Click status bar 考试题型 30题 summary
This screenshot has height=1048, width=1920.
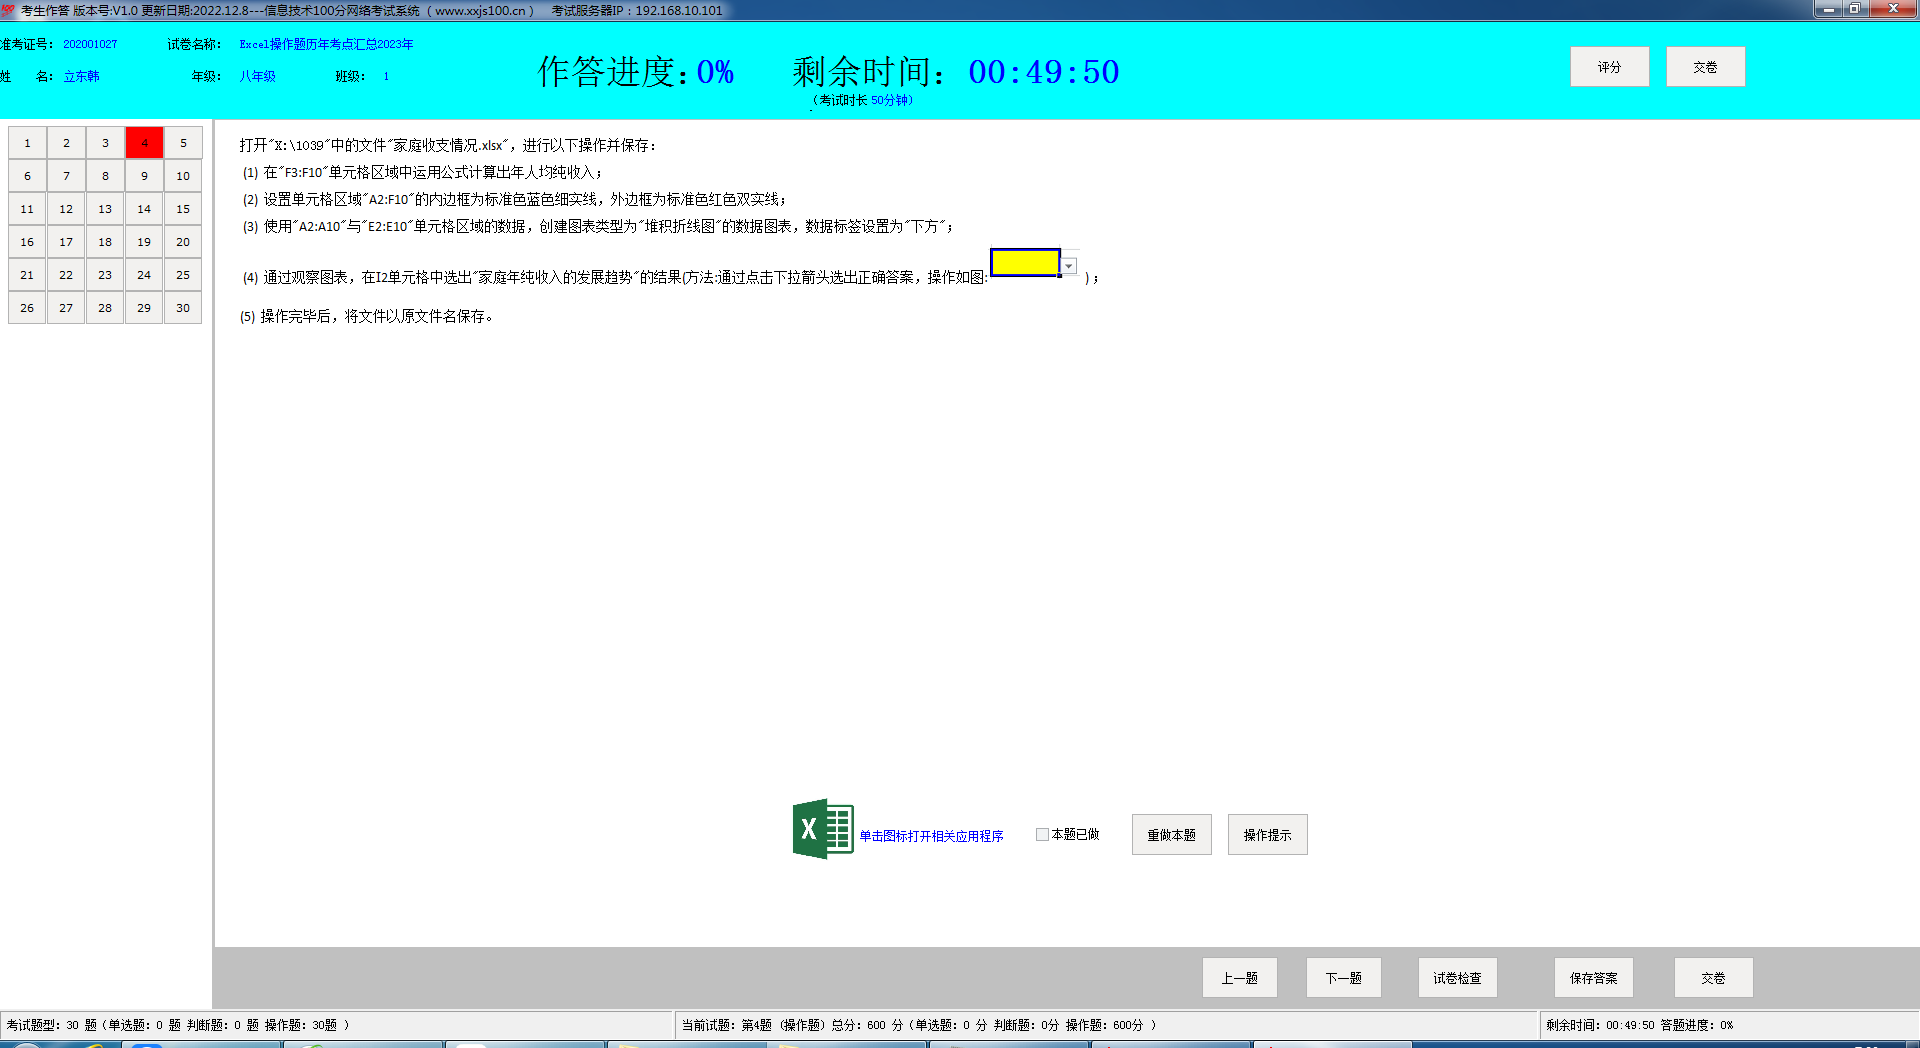point(178,1025)
